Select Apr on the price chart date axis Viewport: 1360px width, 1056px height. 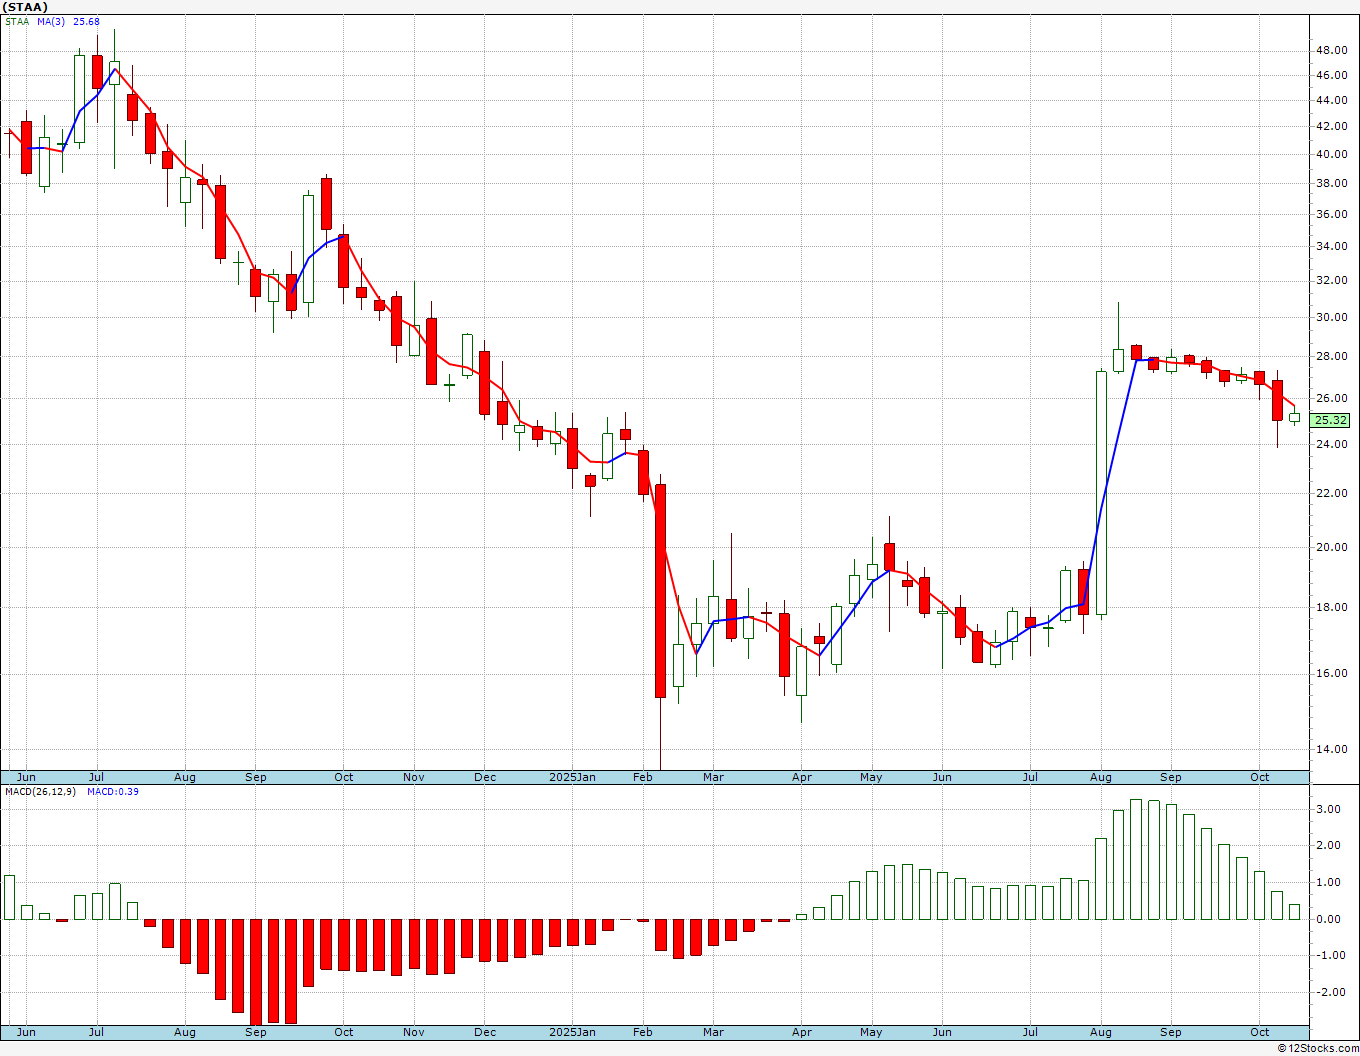[801, 777]
